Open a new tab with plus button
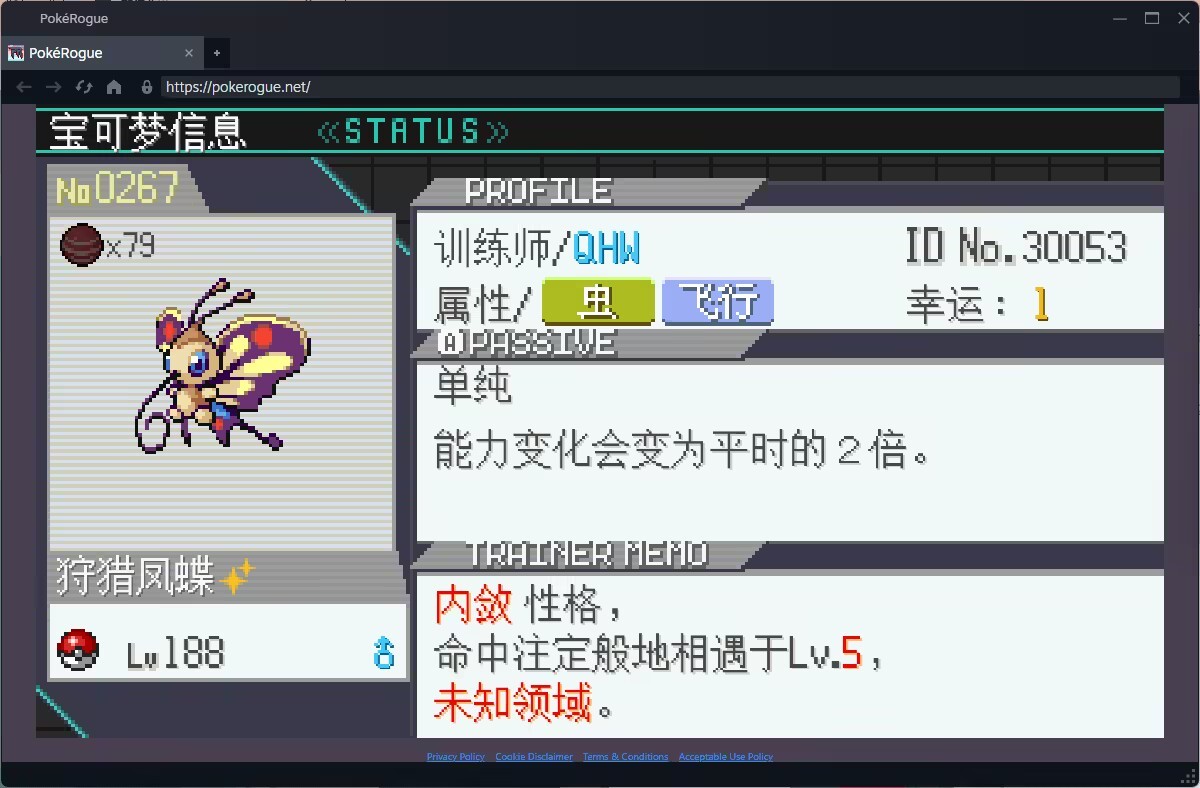Image resolution: width=1200 pixels, height=788 pixels. [x=217, y=53]
